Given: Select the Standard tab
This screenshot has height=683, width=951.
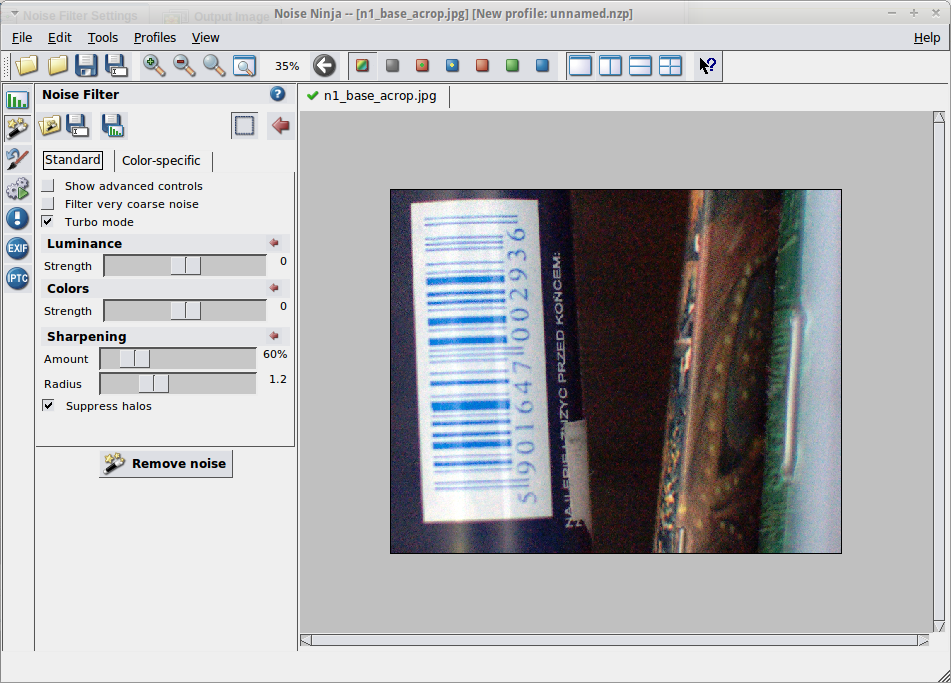Looking at the screenshot, I should [73, 160].
